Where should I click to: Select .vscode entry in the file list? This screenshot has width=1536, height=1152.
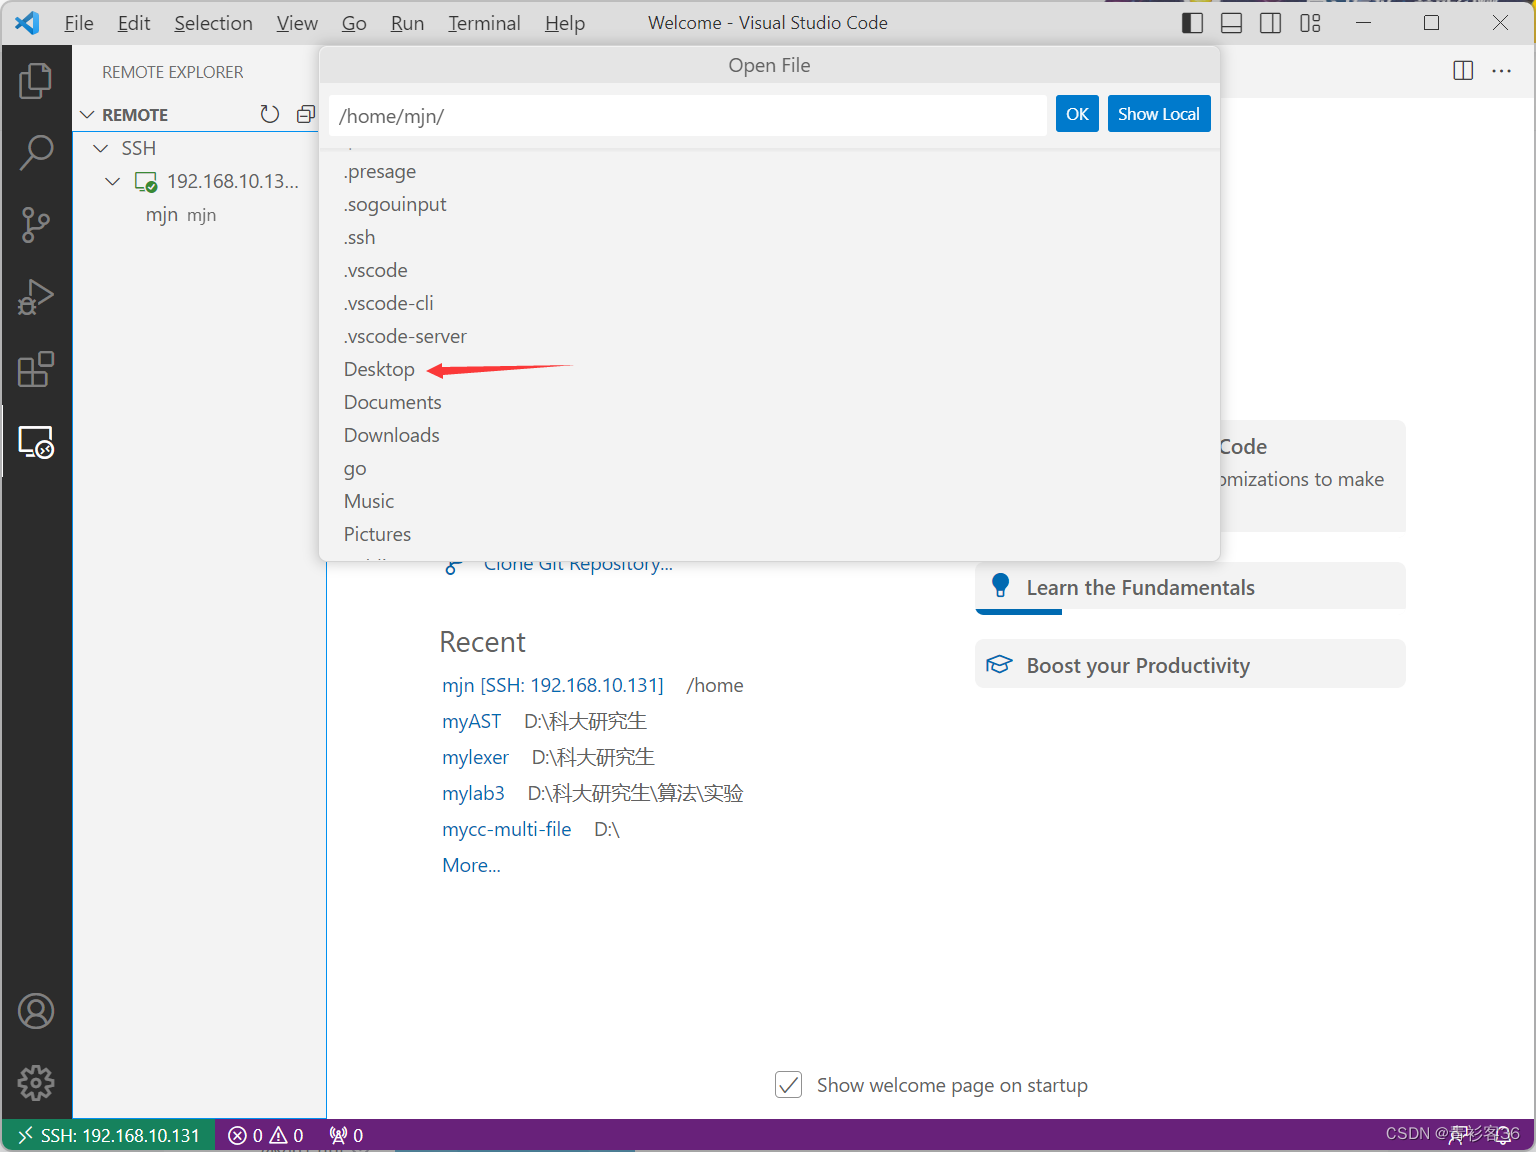769,270
